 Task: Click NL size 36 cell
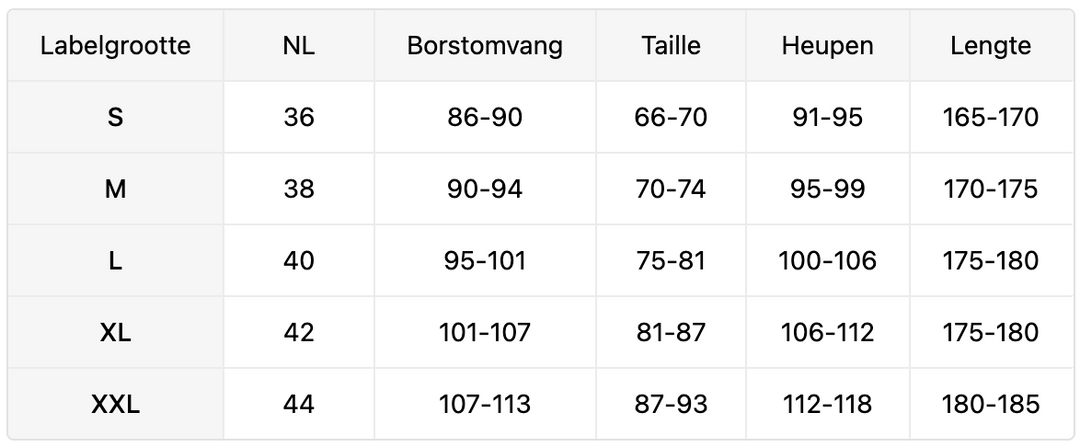coord(298,118)
